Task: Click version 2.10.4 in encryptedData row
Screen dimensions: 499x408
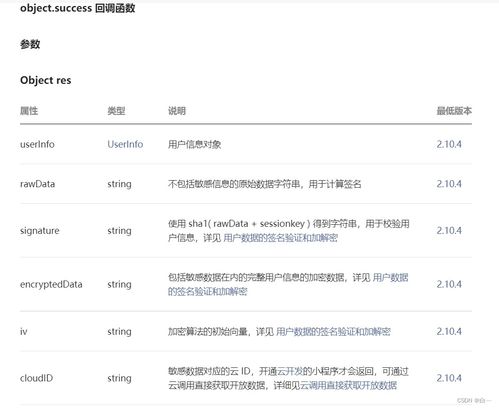Action: click(x=449, y=284)
